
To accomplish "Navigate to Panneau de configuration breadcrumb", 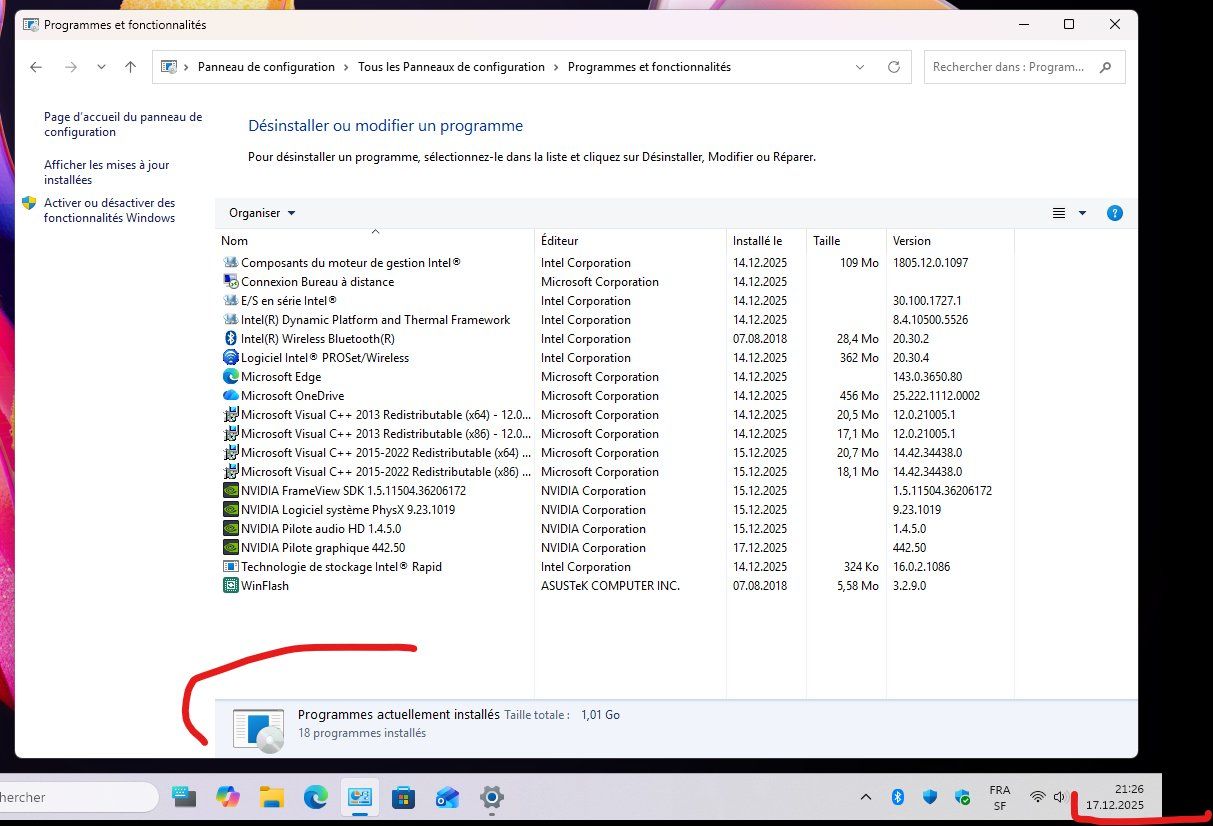I will [266, 66].
